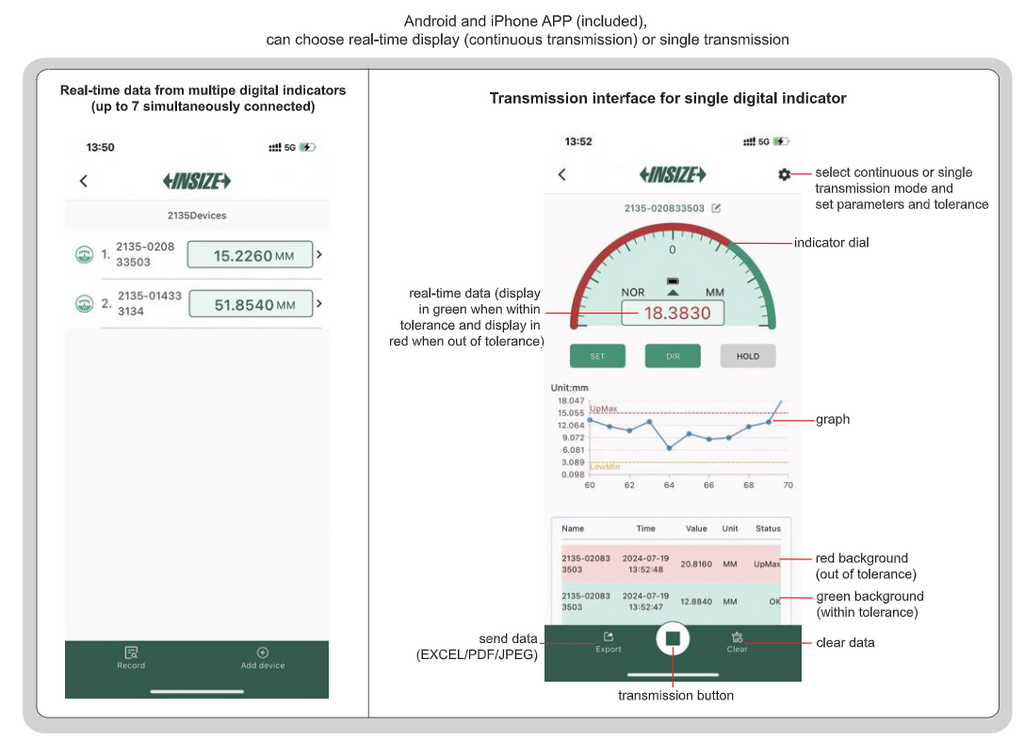Select the 15.2260 MM reading box
Image resolution: width=1024 pixels, height=741 pixels.
[249, 255]
